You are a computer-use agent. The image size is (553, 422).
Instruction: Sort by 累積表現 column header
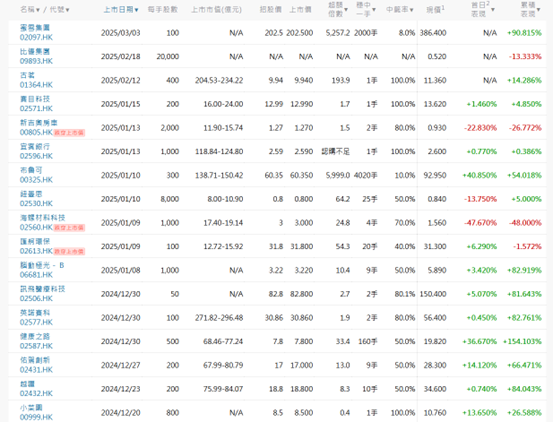coord(530,9)
